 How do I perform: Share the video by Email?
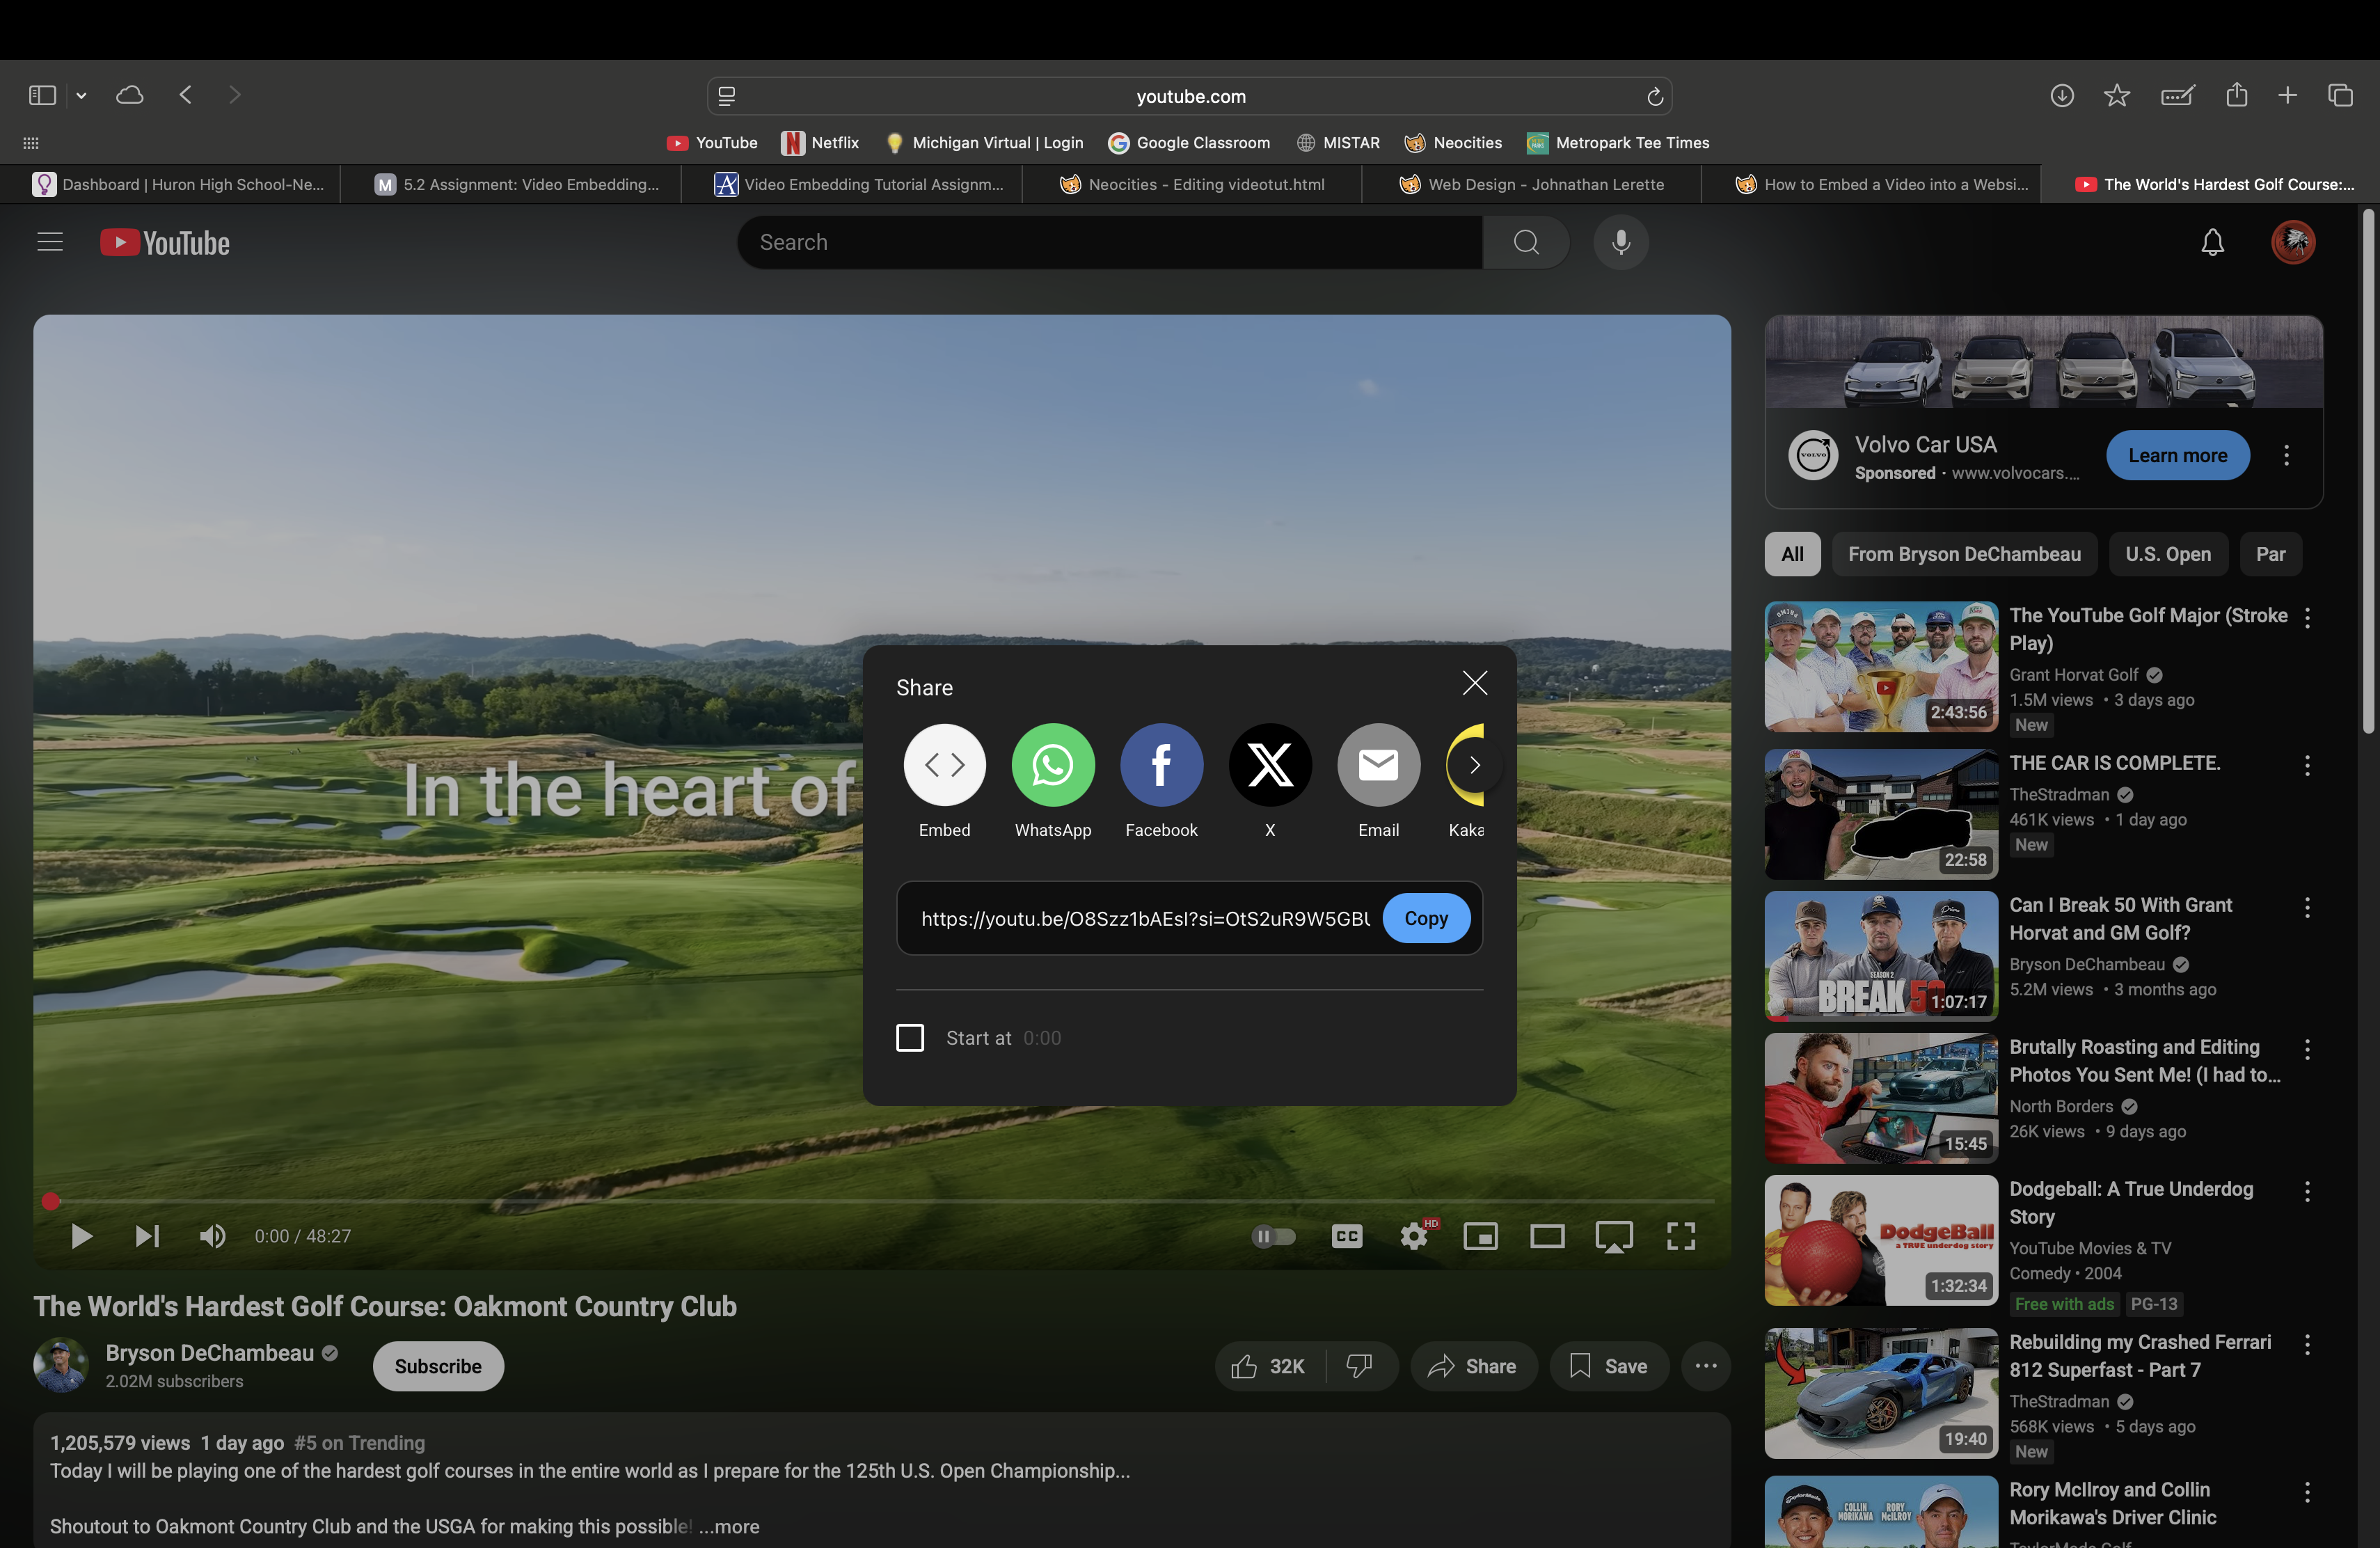(1378, 765)
